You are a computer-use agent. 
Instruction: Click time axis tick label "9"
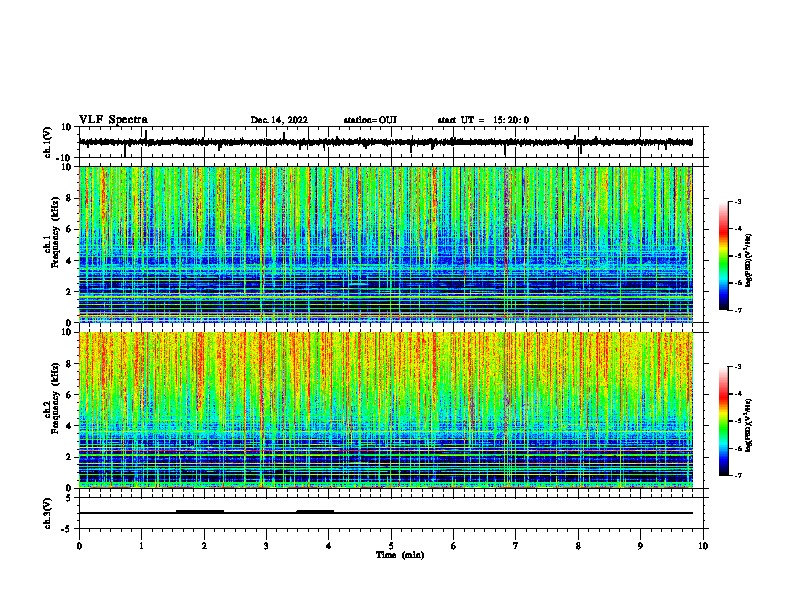[x=640, y=546]
